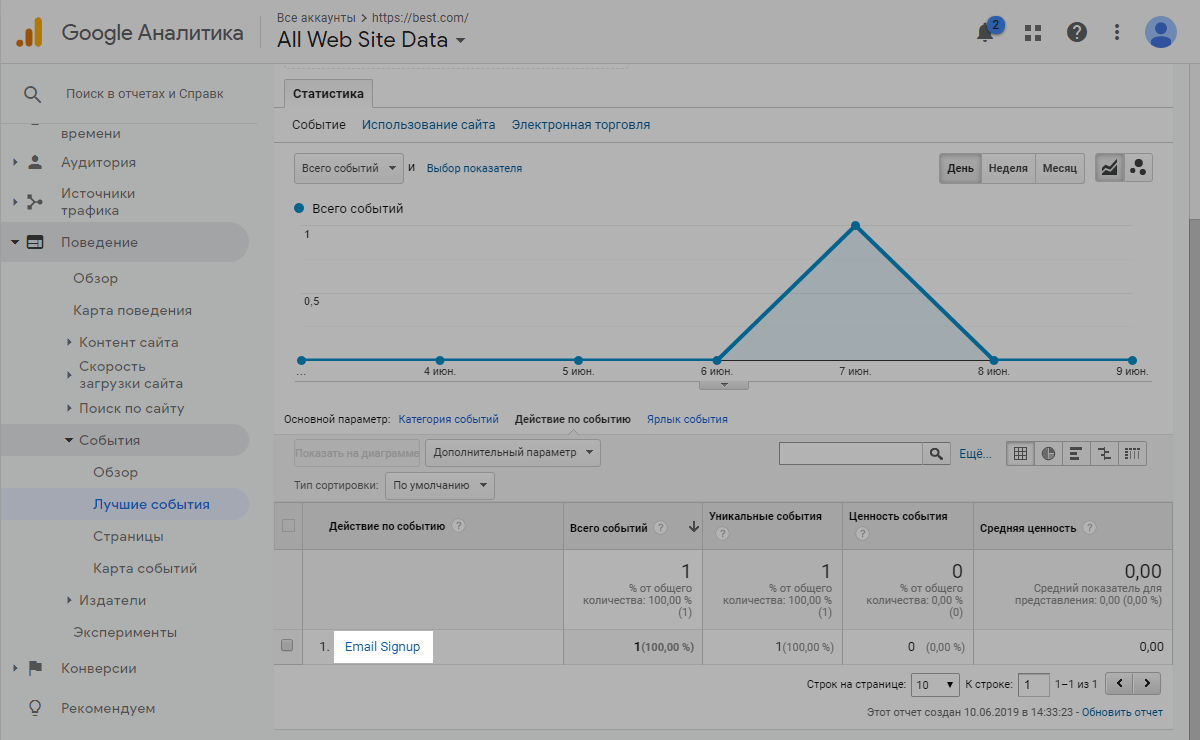Open the Google apps grid icon

pyautogui.click(x=1033, y=32)
